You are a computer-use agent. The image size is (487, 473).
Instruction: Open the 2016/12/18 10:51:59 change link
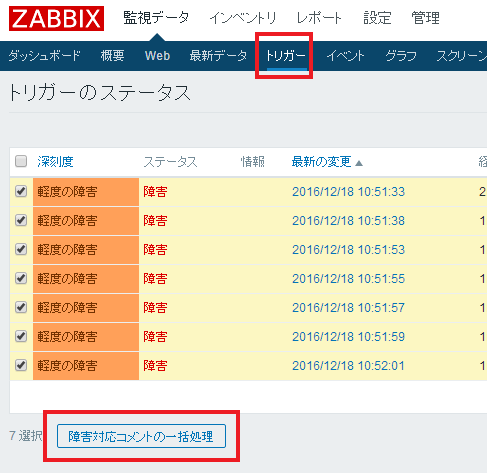[348, 337]
